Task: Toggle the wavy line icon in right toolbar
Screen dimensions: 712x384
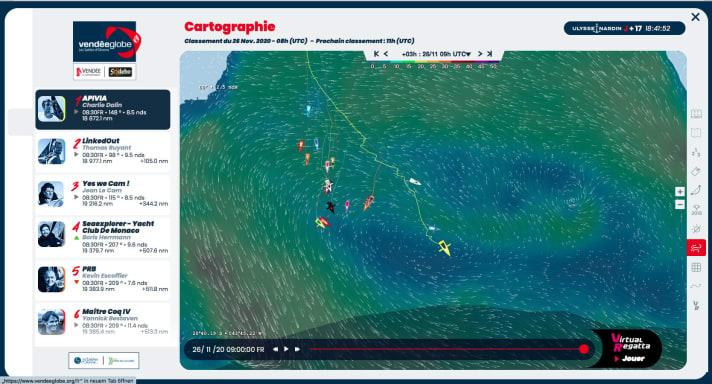Action: (x=696, y=286)
